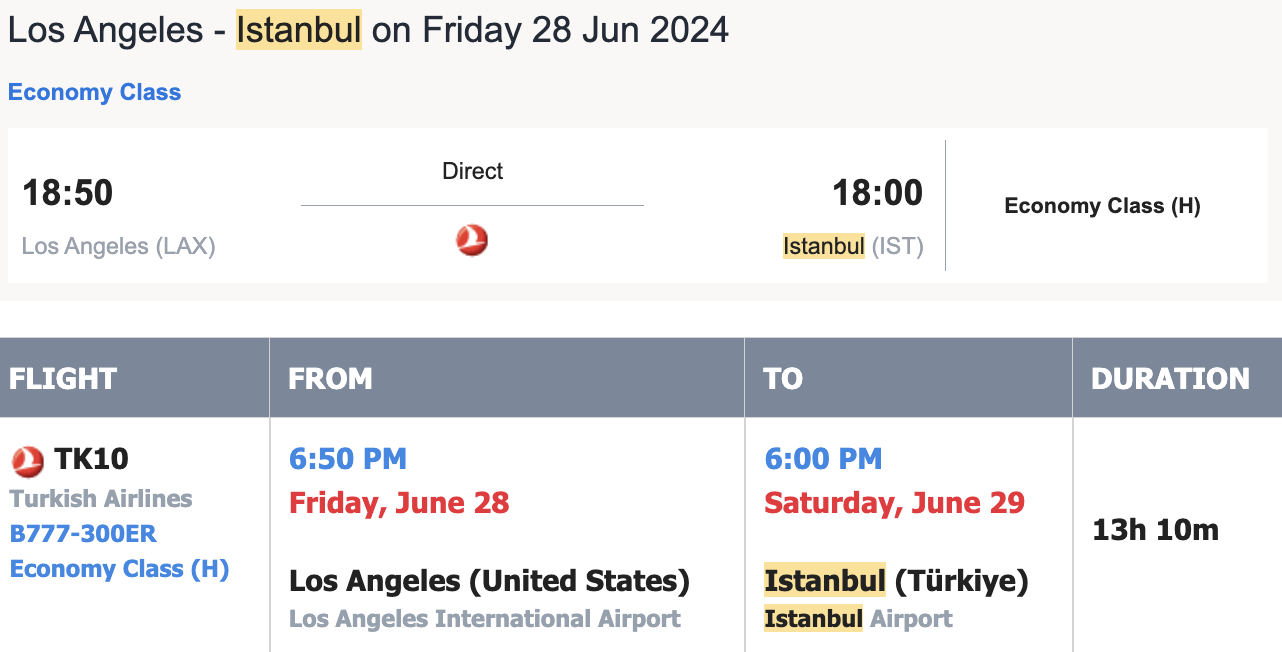The width and height of the screenshot is (1282, 652).
Task: Click the gray Turkish Airlines carrier name
Action: (101, 498)
